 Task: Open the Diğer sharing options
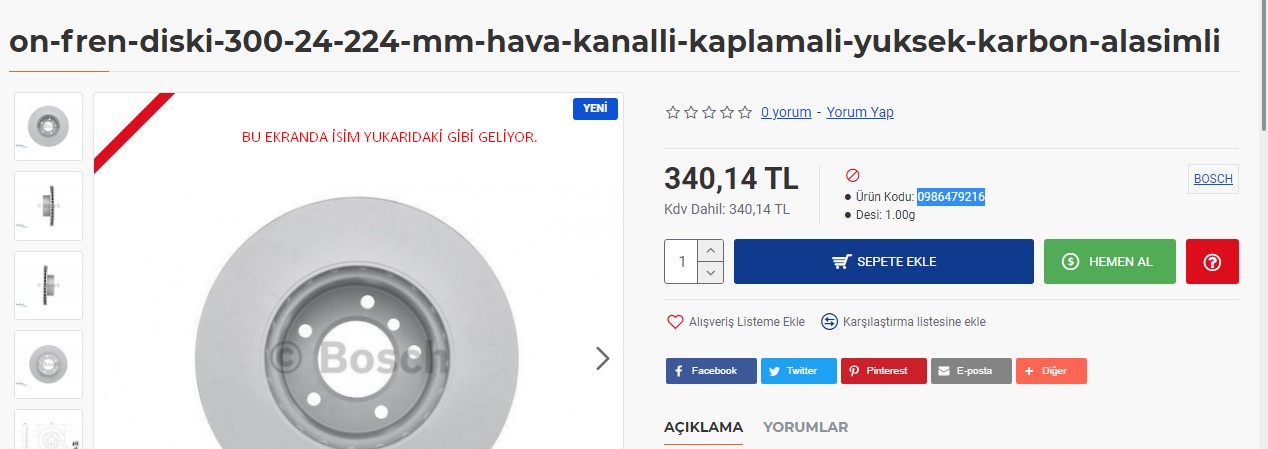[x=1051, y=371]
